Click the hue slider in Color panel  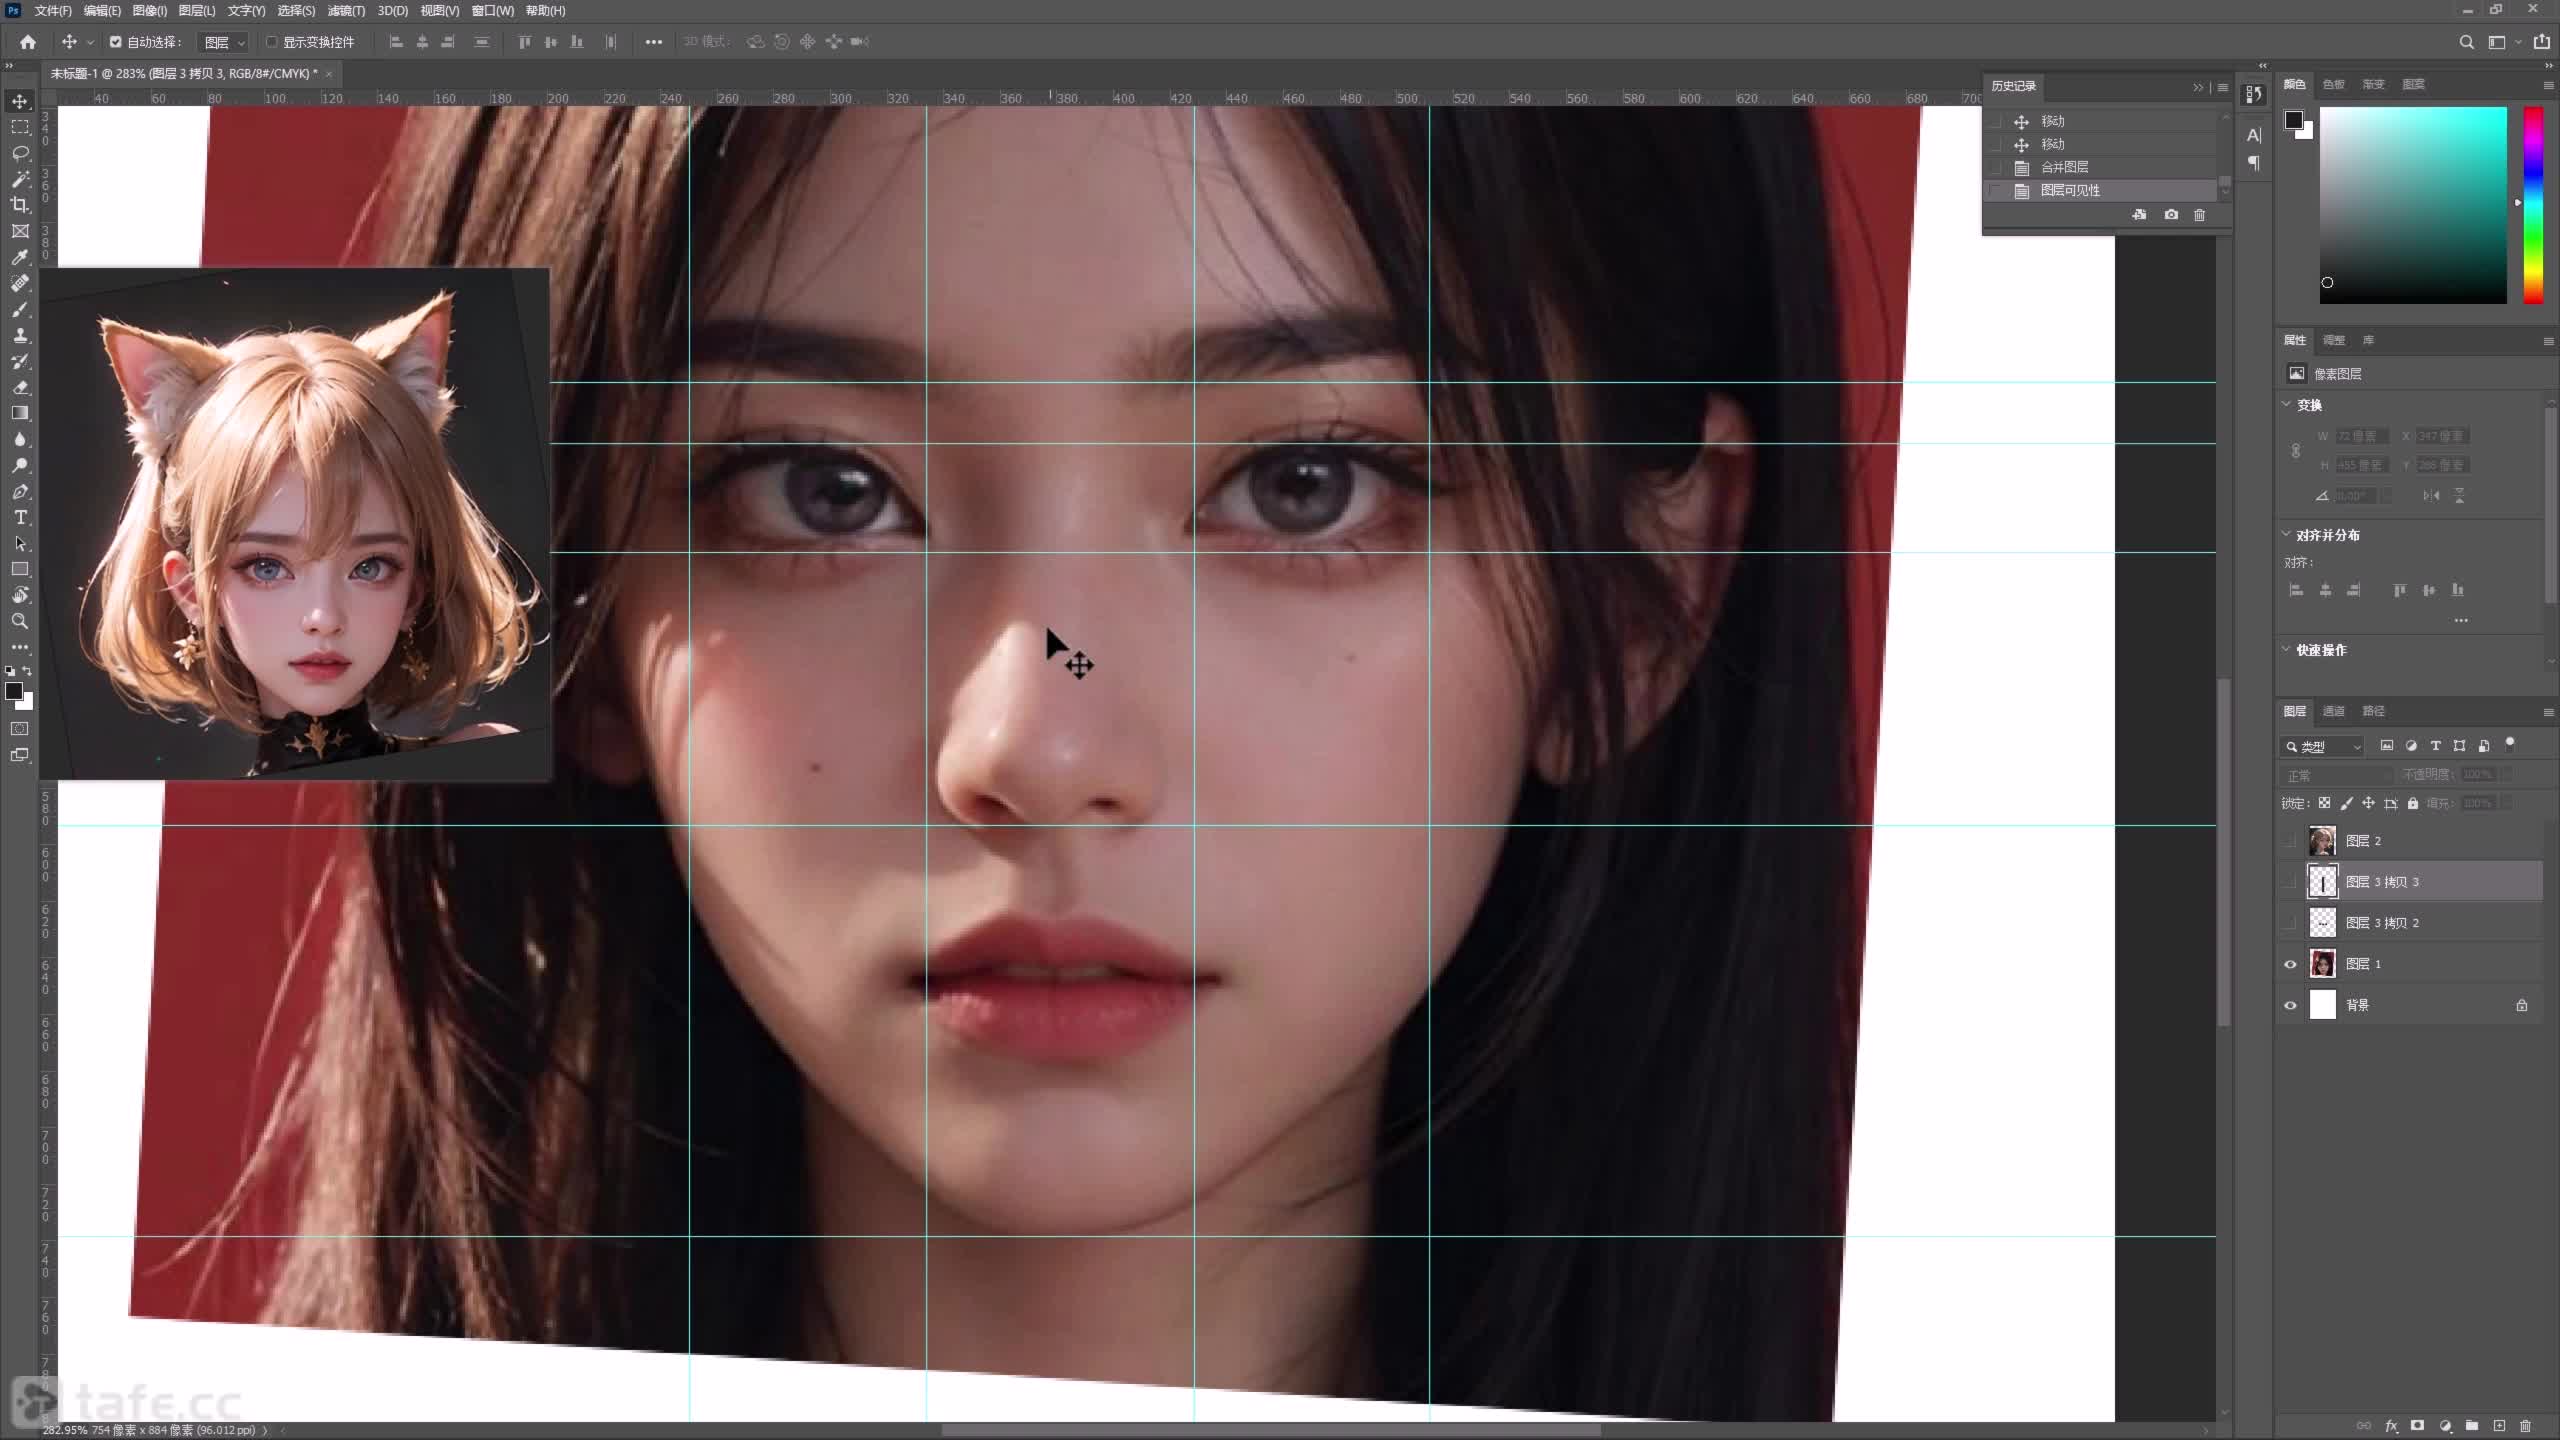(2533, 205)
